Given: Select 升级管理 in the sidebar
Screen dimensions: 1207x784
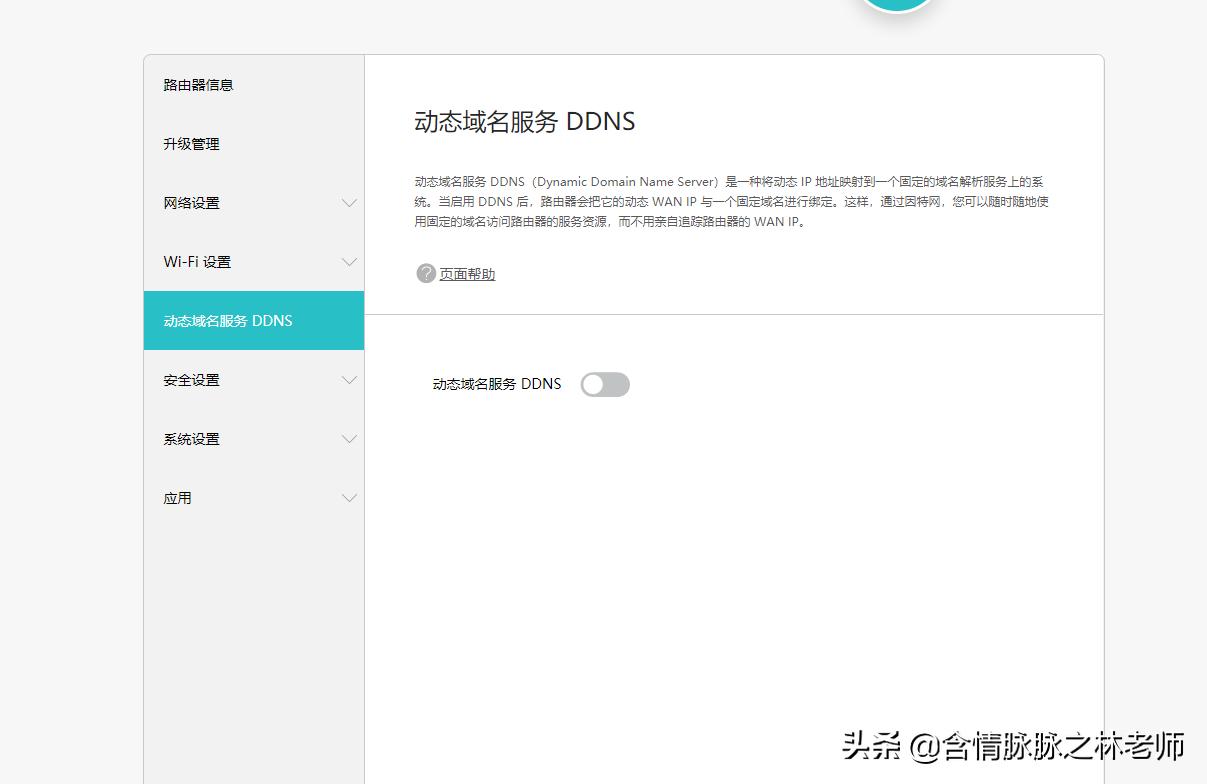Looking at the screenshot, I should point(191,143).
